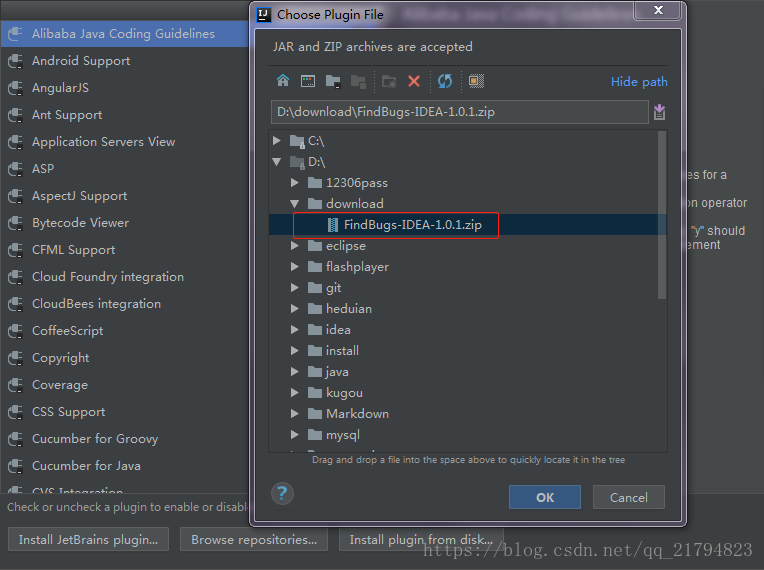Click the FindBugs zip archive icon
764x570 pixels.
tap(333, 225)
